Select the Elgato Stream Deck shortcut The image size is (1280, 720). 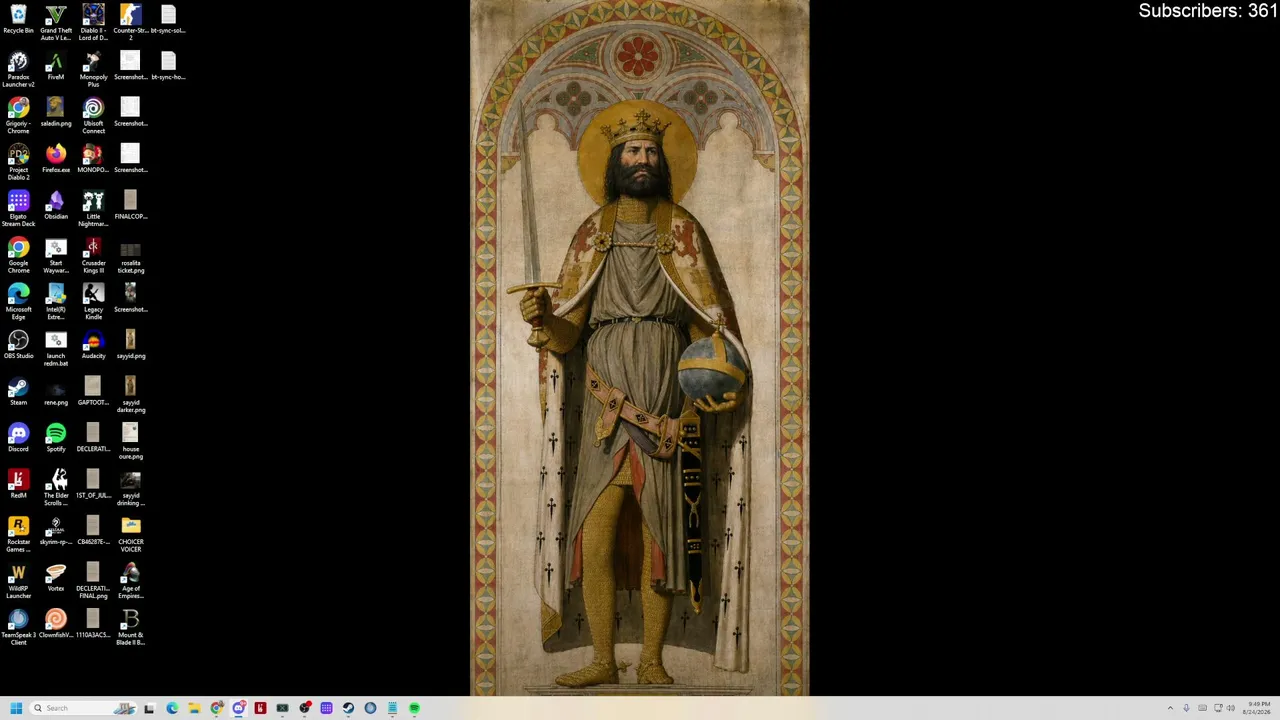pos(18,208)
